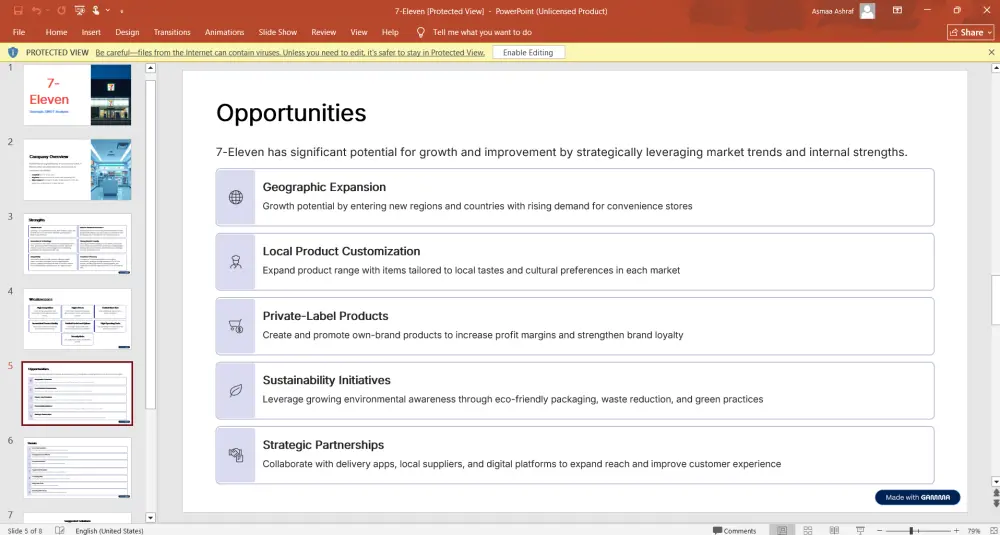1000x535 pixels.
Task: Click the Made with Gamma badge
Action: (x=917, y=497)
